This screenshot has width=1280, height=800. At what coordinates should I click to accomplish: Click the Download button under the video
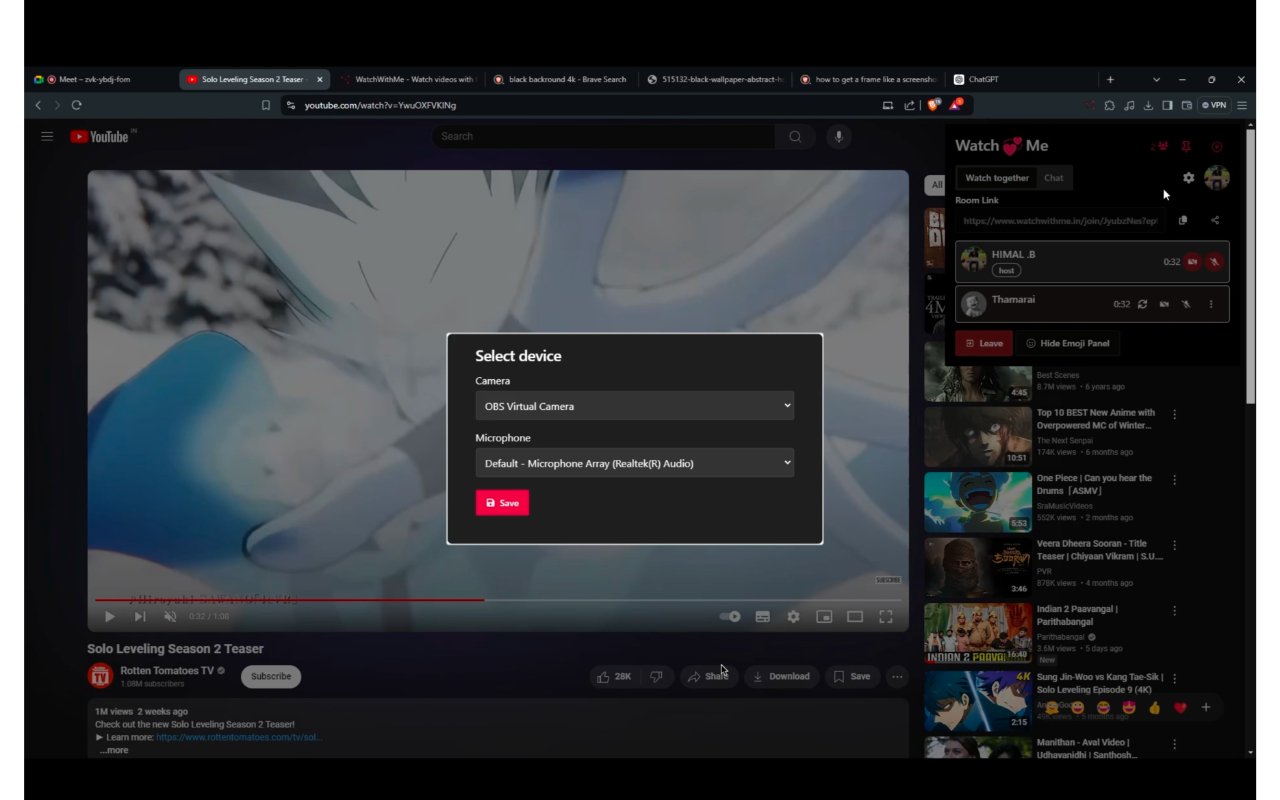781,677
